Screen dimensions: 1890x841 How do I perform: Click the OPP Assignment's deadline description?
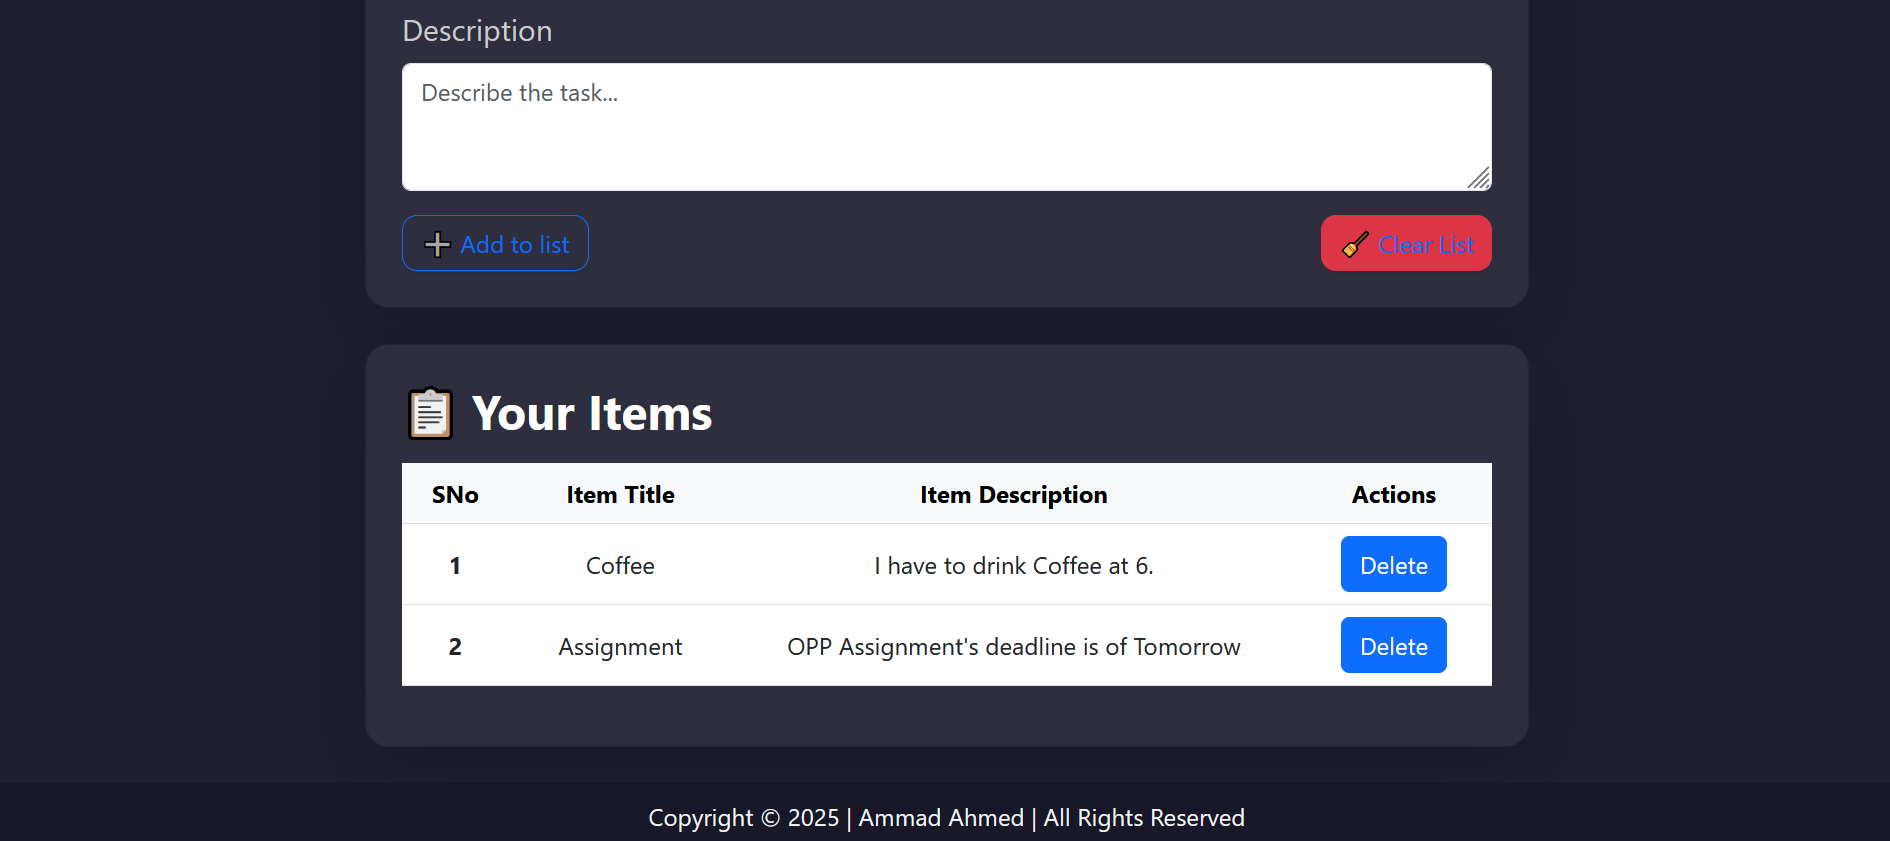coord(1013,647)
